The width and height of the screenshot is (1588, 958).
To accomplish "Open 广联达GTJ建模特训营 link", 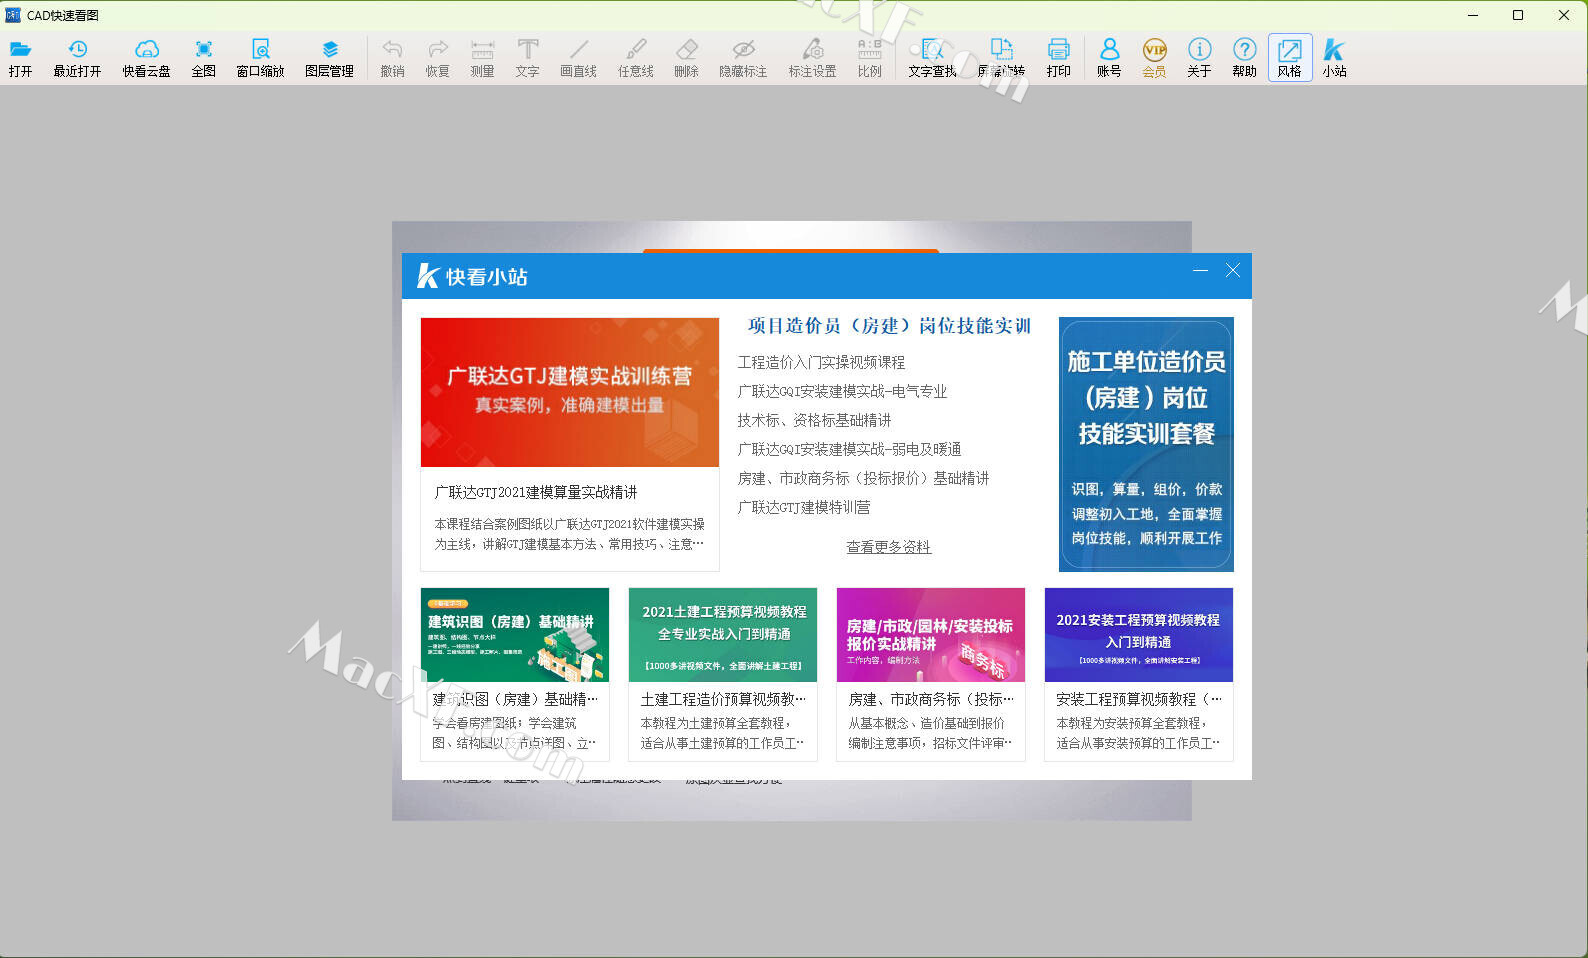I will point(804,507).
